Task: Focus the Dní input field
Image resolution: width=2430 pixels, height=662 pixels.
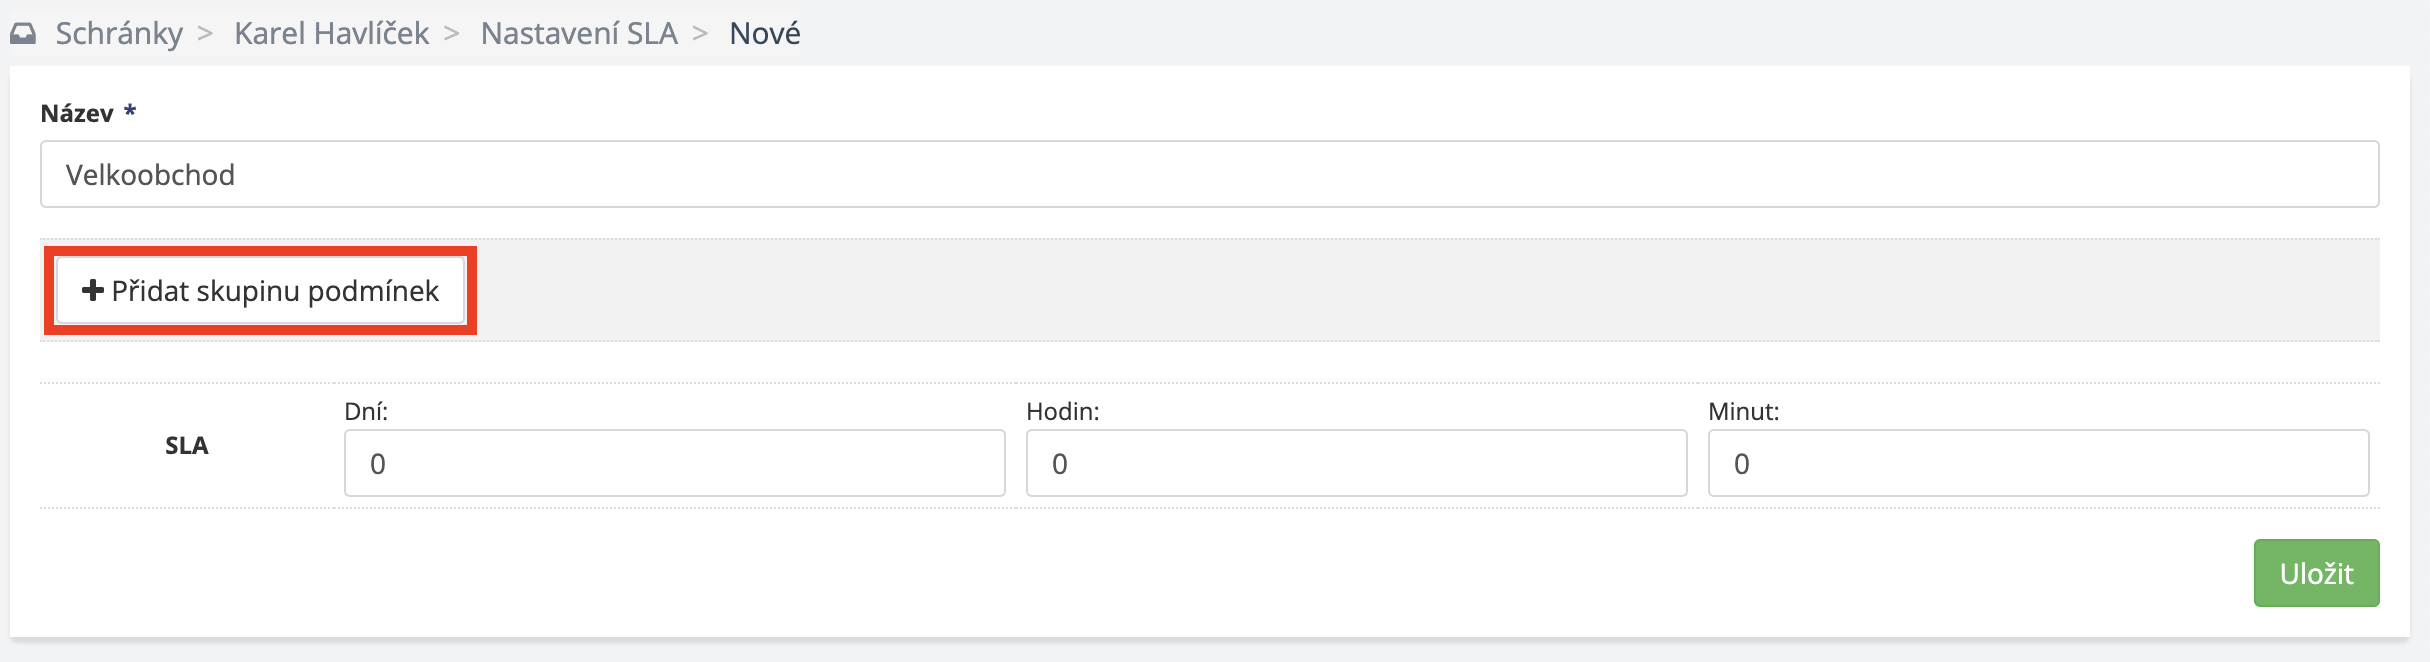Action: pyautogui.click(x=674, y=464)
